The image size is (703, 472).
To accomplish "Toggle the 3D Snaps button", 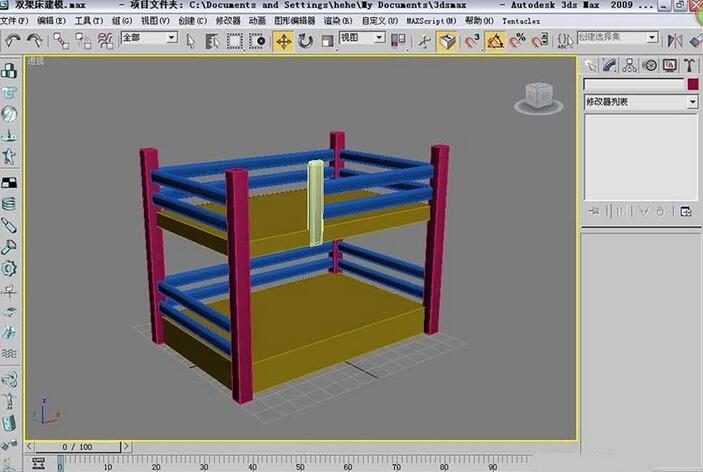I will [x=472, y=41].
